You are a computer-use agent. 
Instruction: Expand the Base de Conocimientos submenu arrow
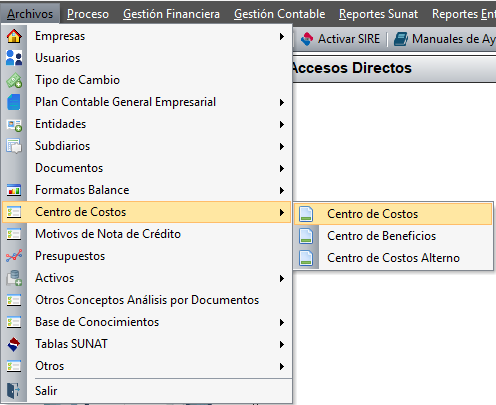(x=282, y=322)
